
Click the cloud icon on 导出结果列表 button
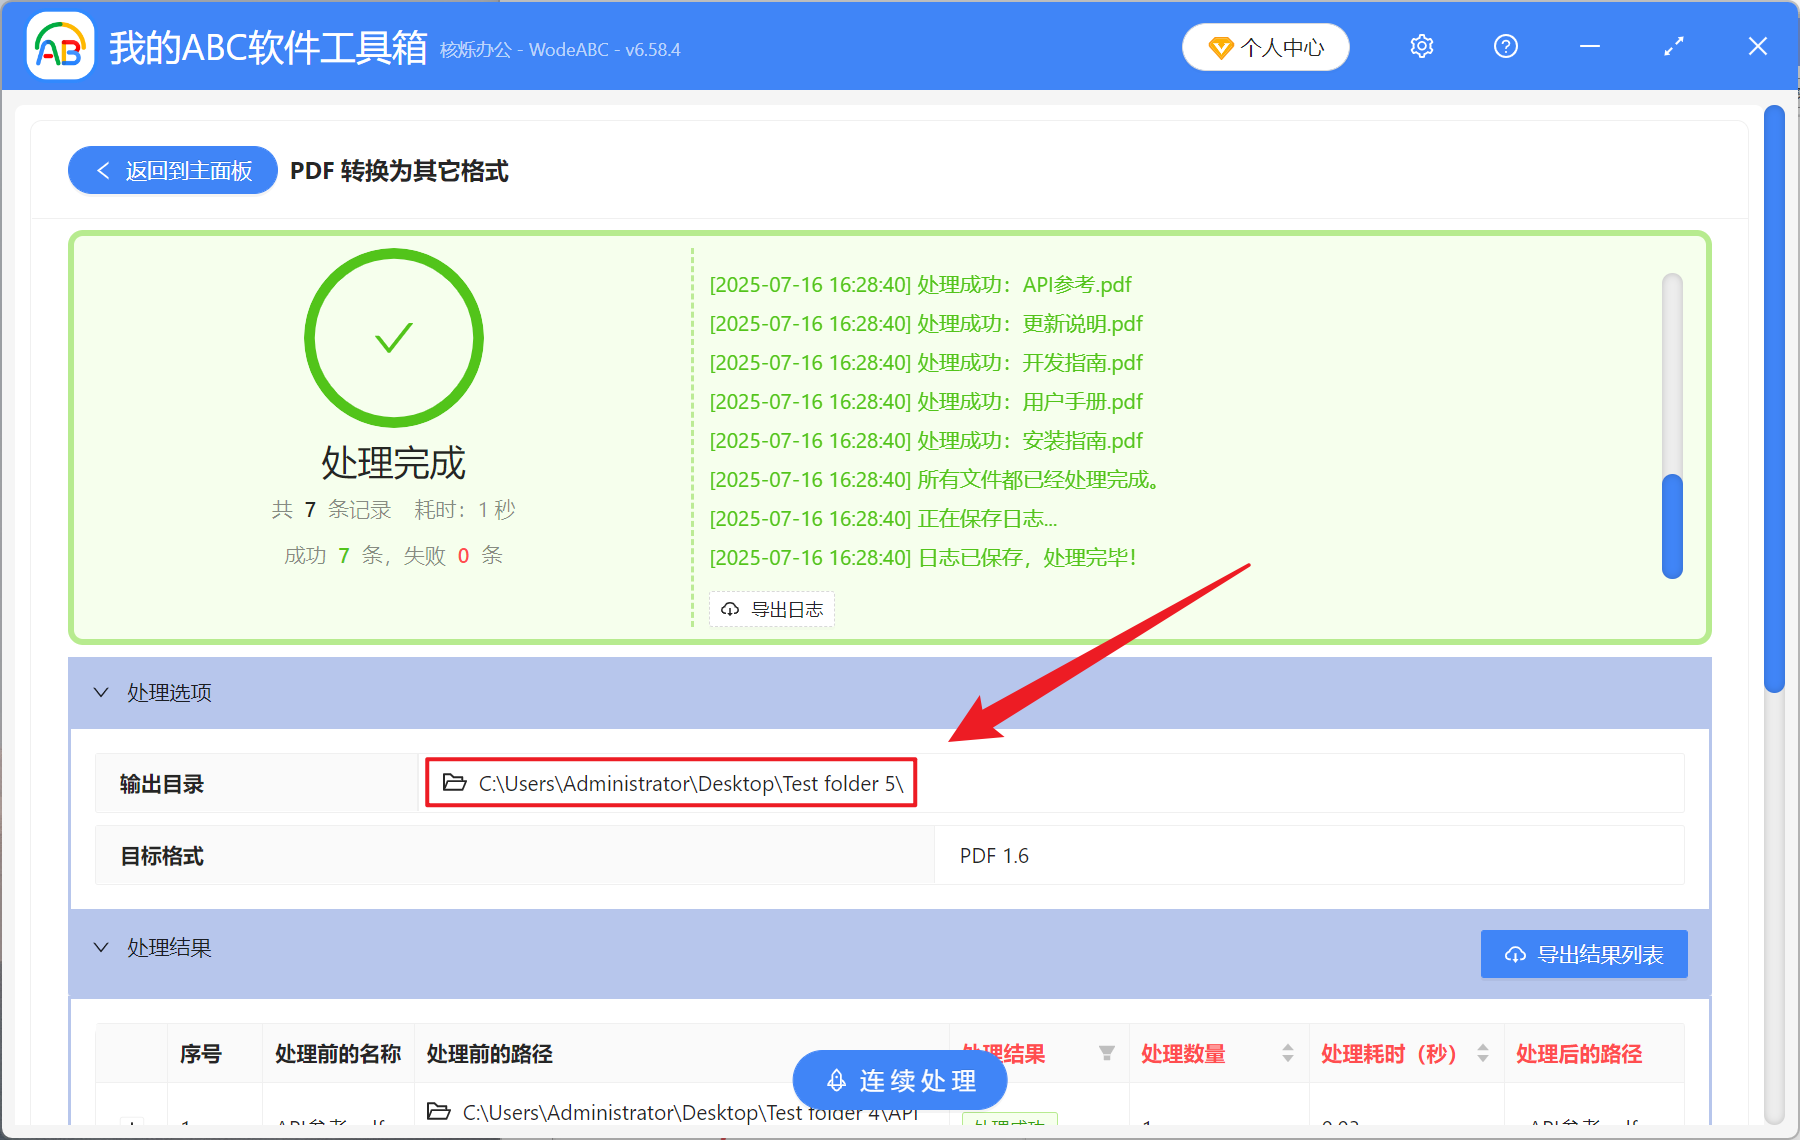[x=1514, y=954]
